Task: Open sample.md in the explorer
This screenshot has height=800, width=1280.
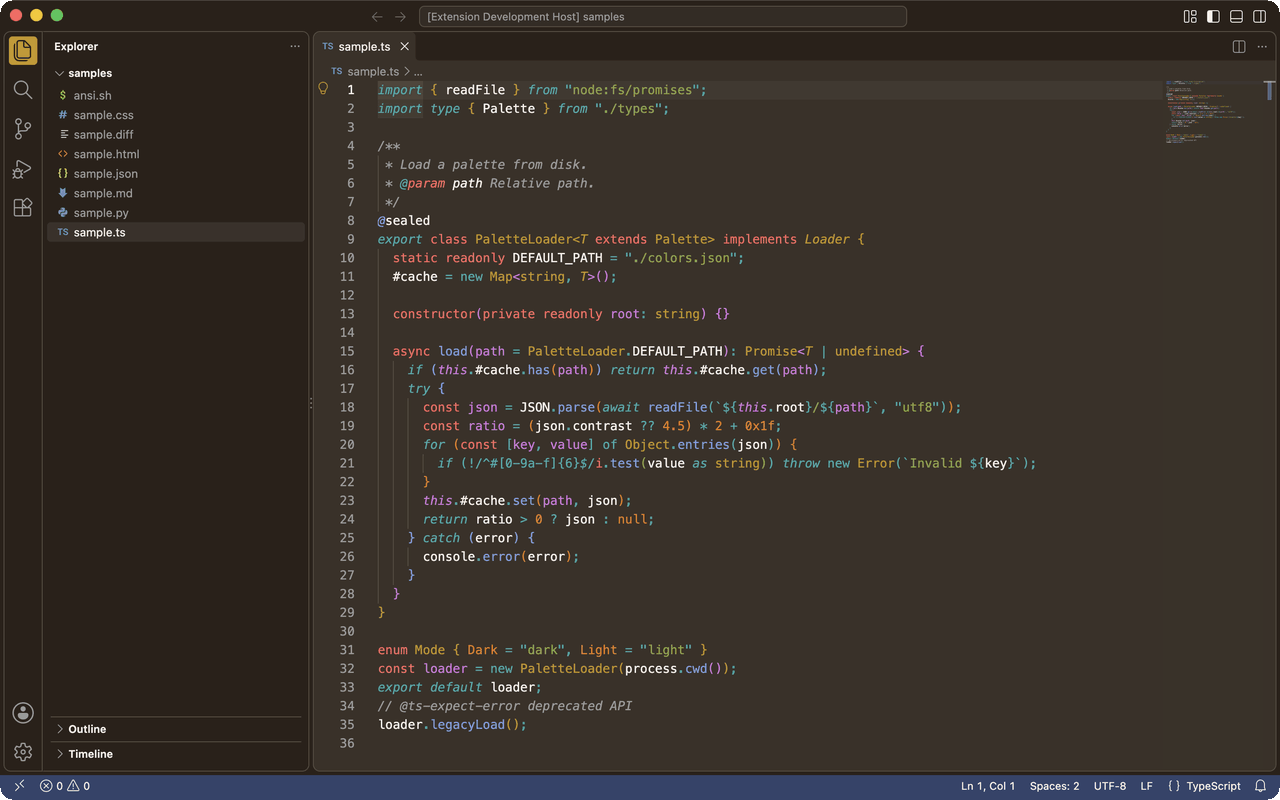Action: (176, 193)
